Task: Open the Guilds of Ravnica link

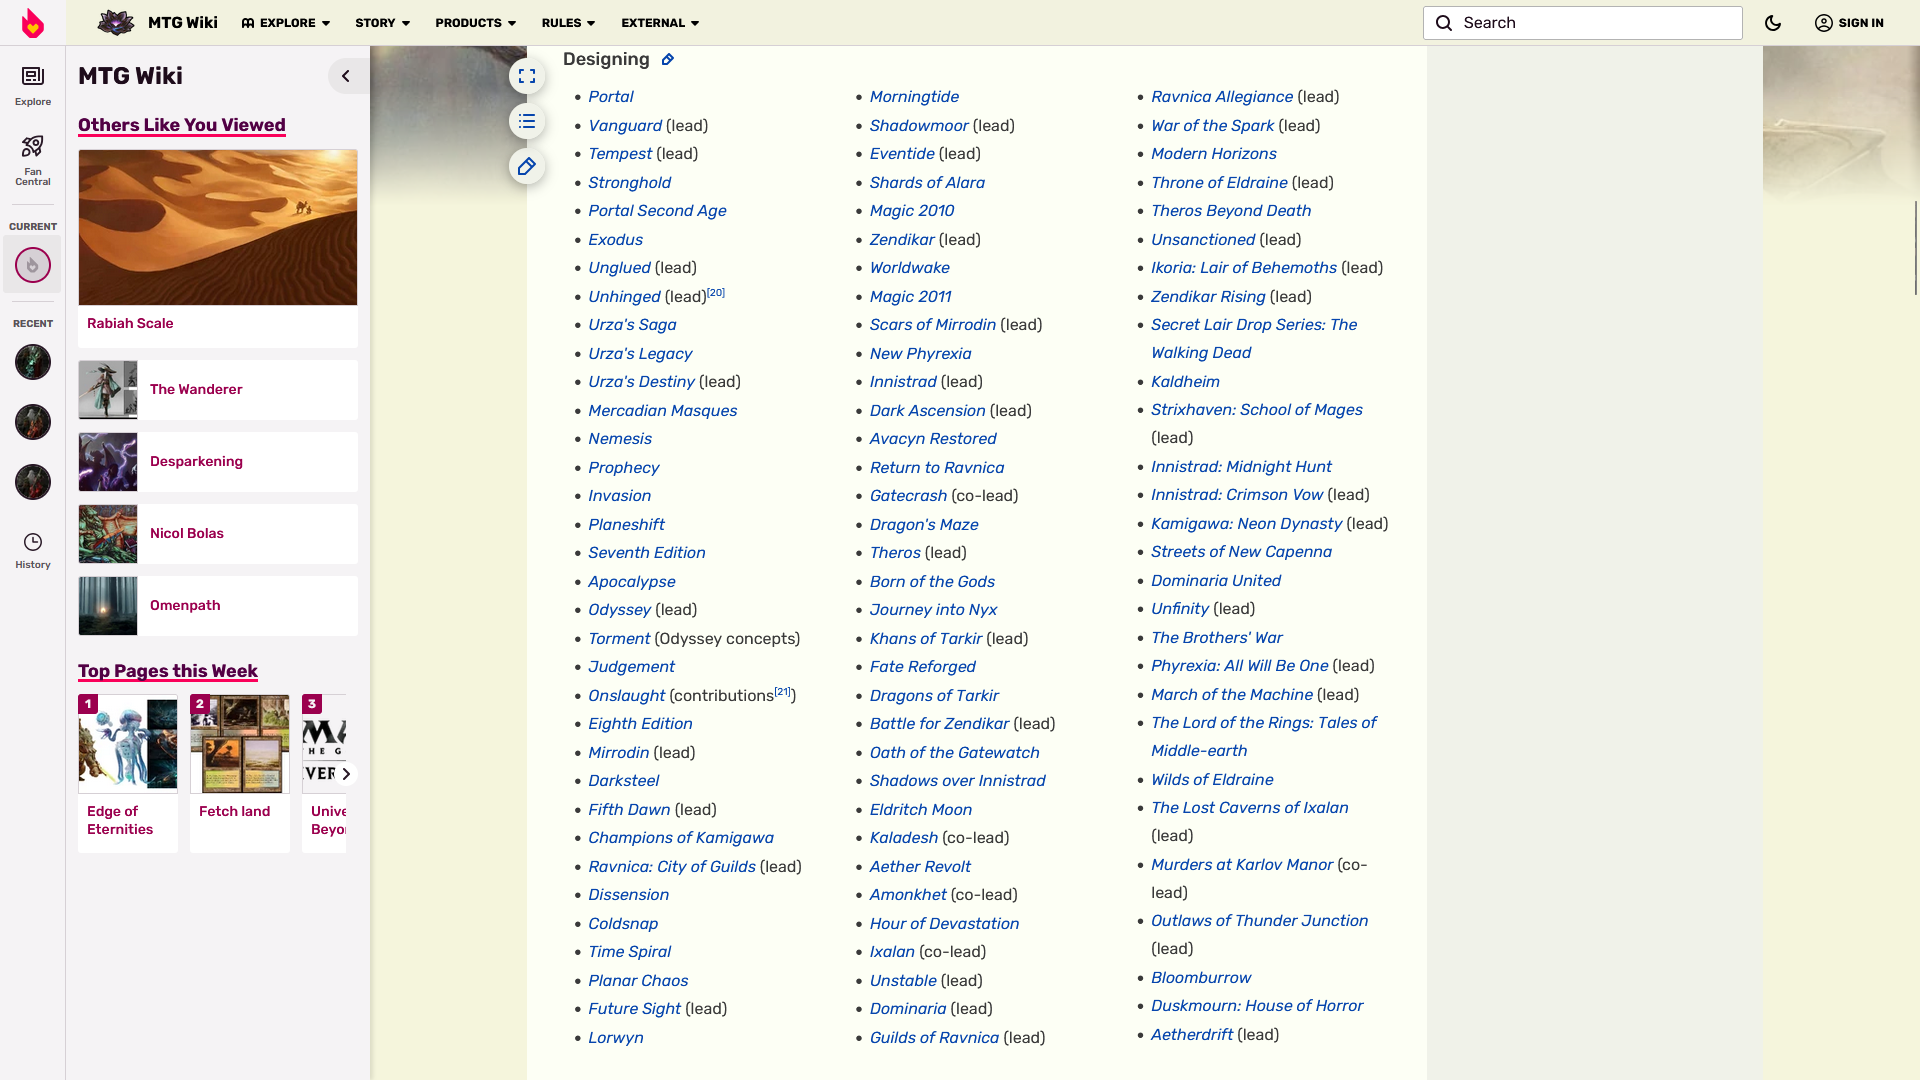Action: click(934, 1038)
